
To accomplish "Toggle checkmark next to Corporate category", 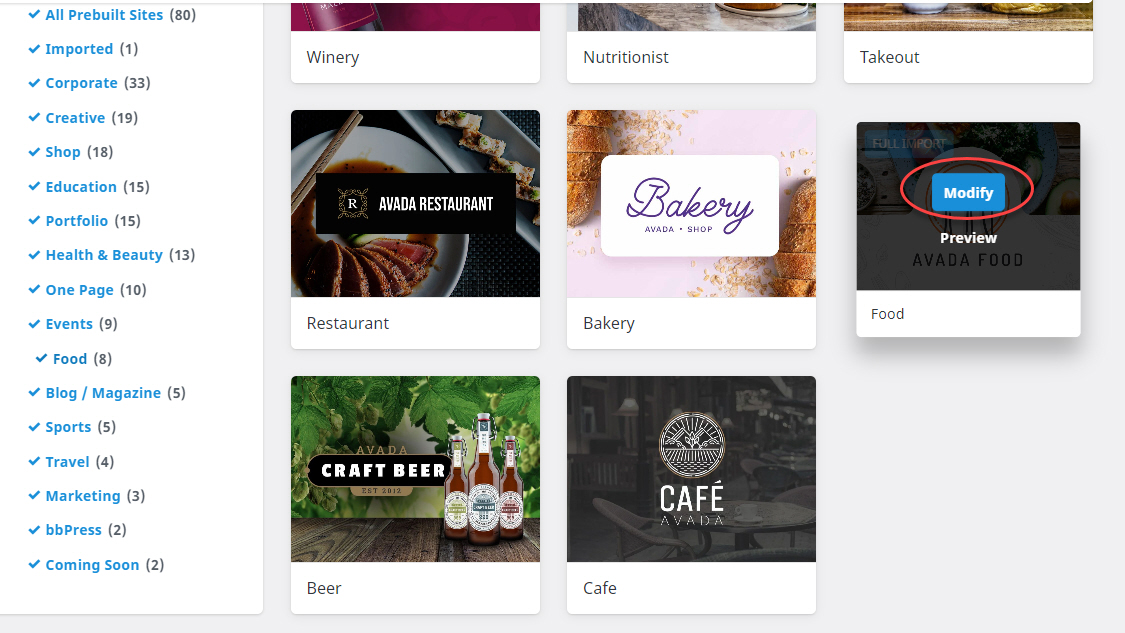I will [34, 83].
